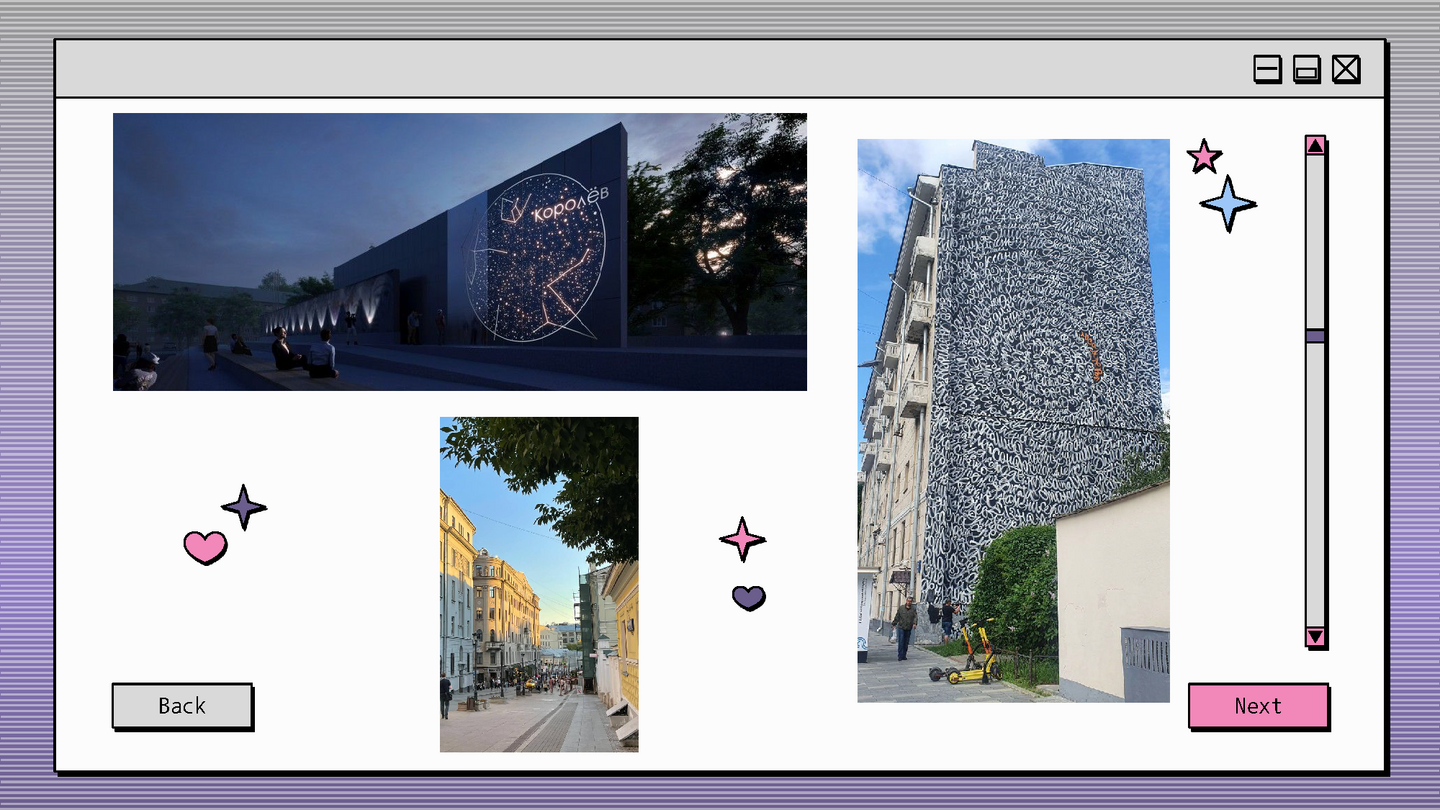Click the close window X icon
Viewport: 1440px width, 810px height.
[x=1346, y=69]
